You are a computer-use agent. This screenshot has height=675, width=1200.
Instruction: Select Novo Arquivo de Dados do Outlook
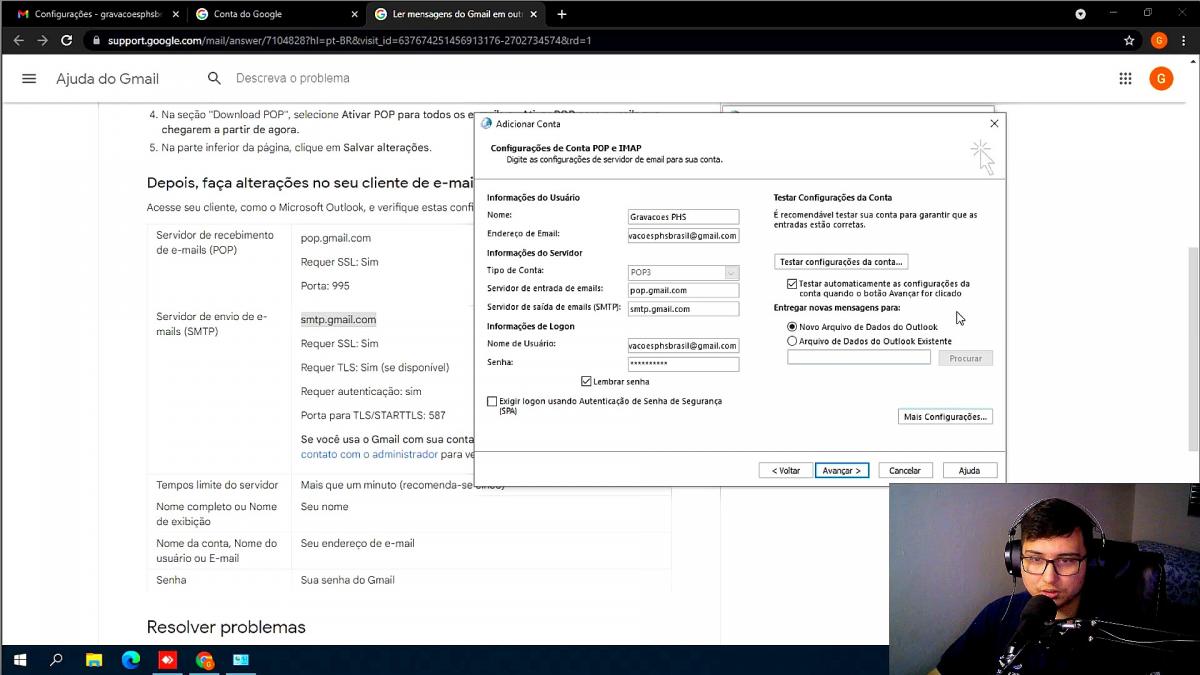(792, 327)
